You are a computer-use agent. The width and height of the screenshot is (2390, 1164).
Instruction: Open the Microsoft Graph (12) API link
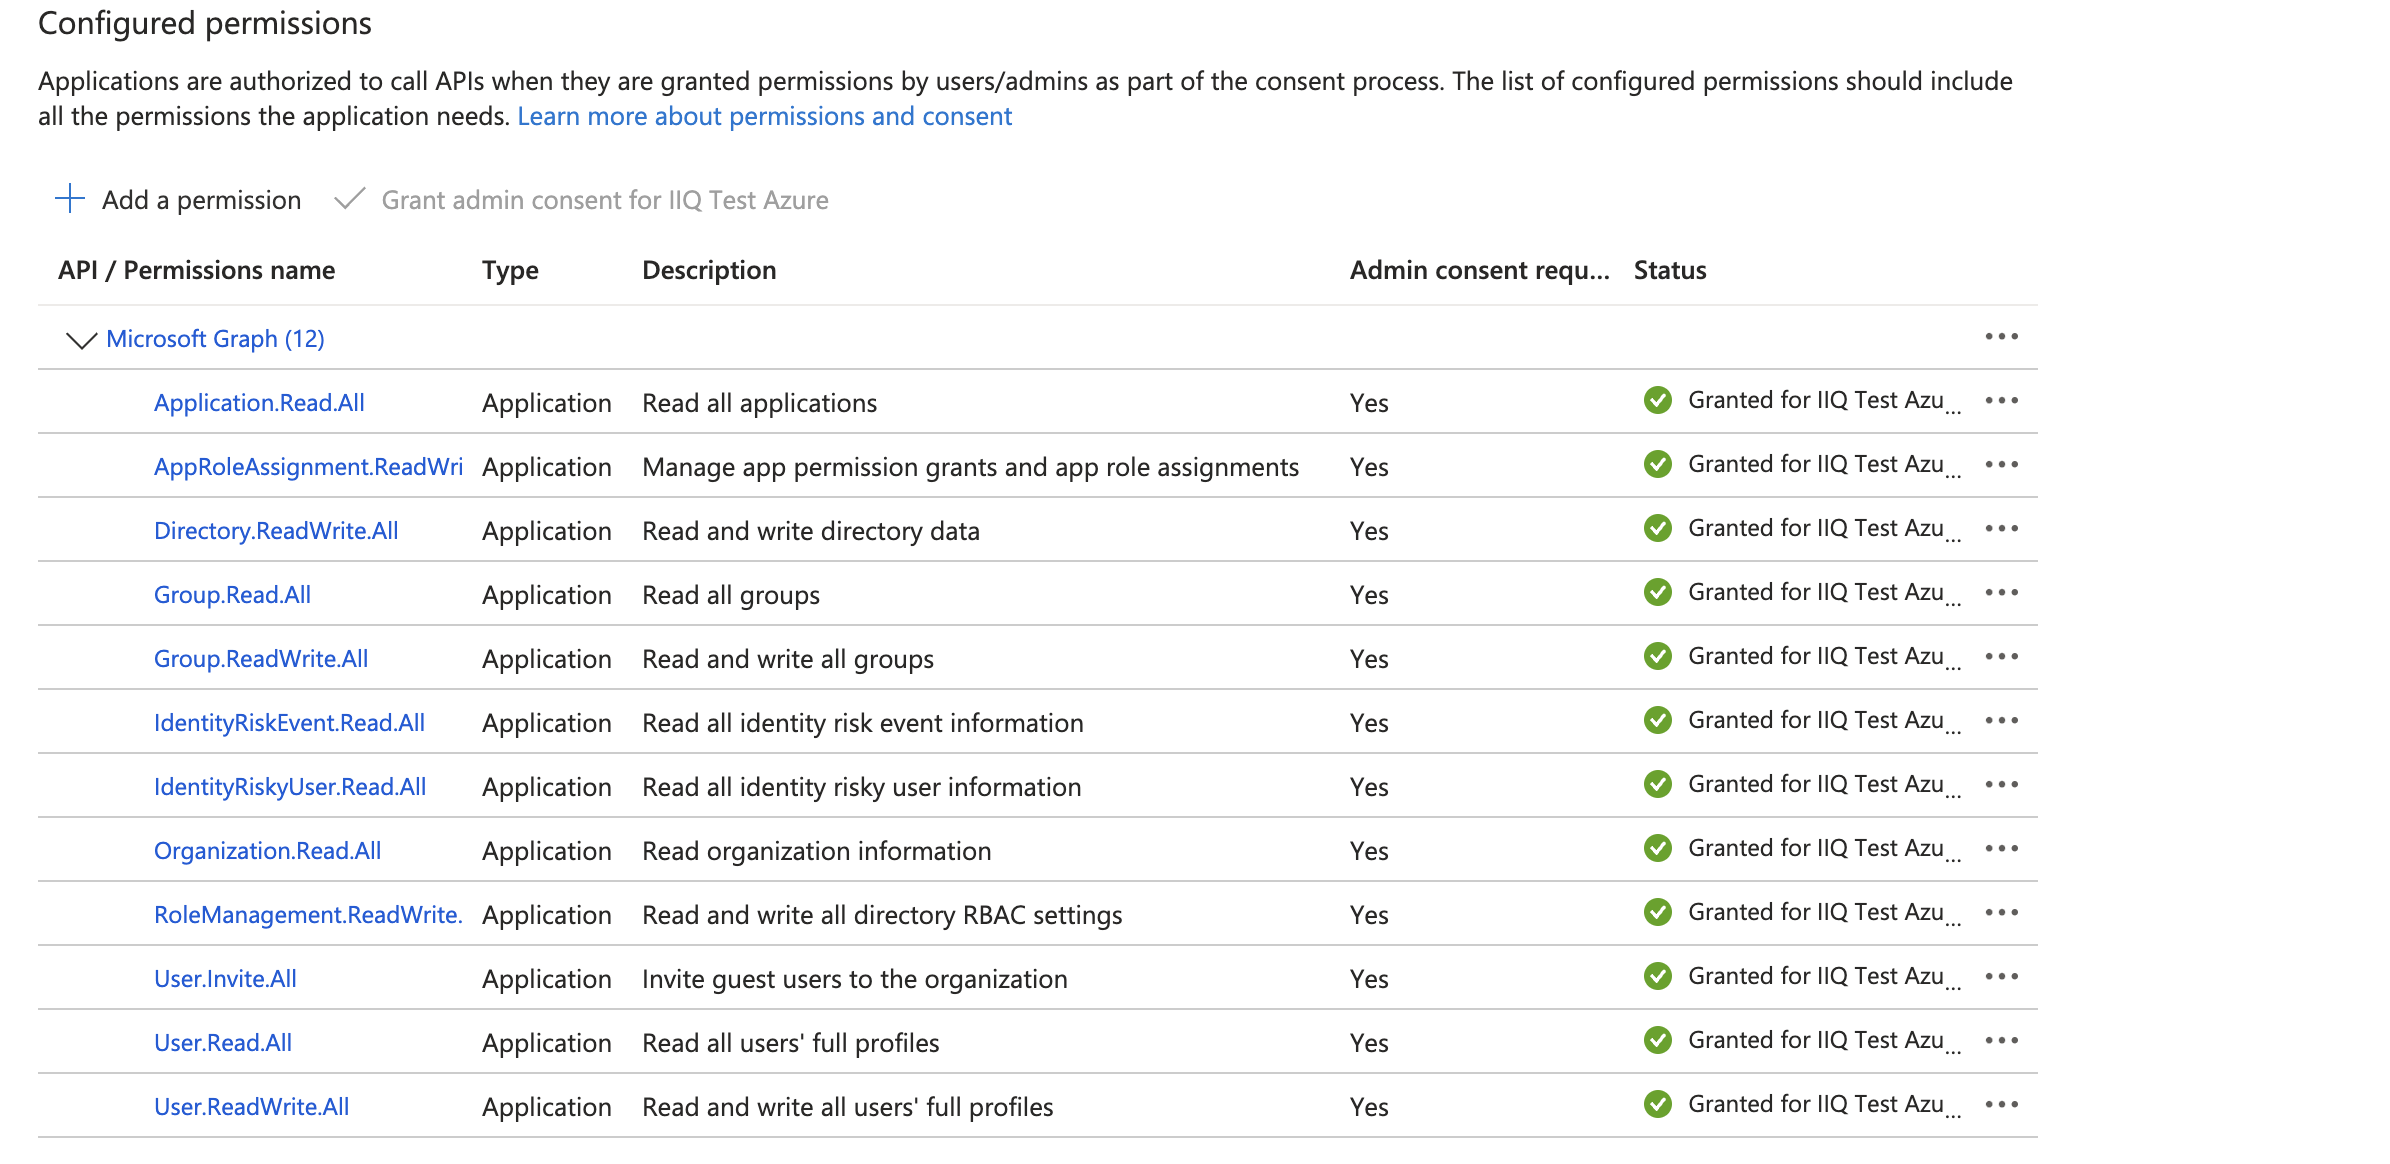coord(215,339)
